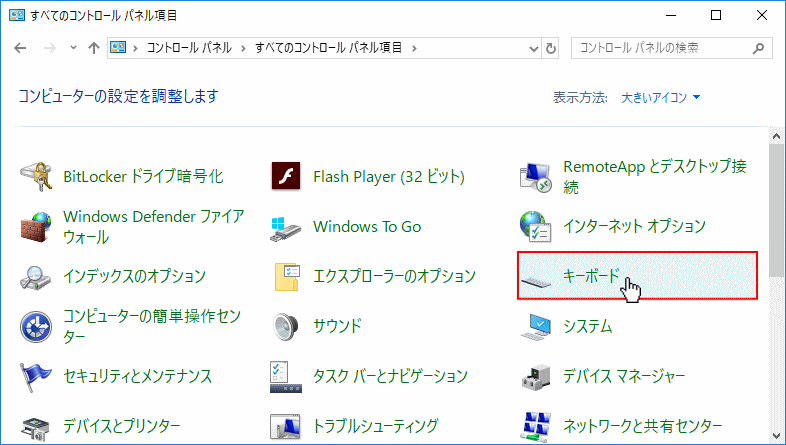Open the システム link text

(x=587, y=326)
